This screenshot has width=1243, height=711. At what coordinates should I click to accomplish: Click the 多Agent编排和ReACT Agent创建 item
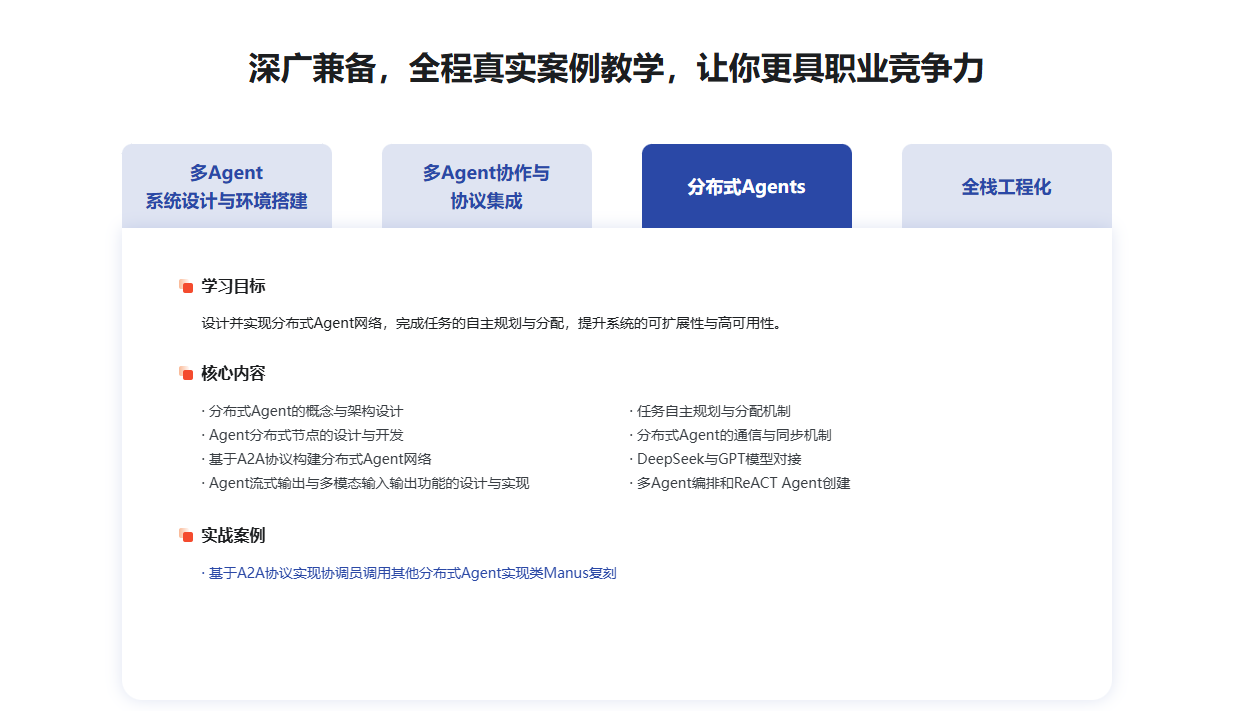tap(742, 483)
